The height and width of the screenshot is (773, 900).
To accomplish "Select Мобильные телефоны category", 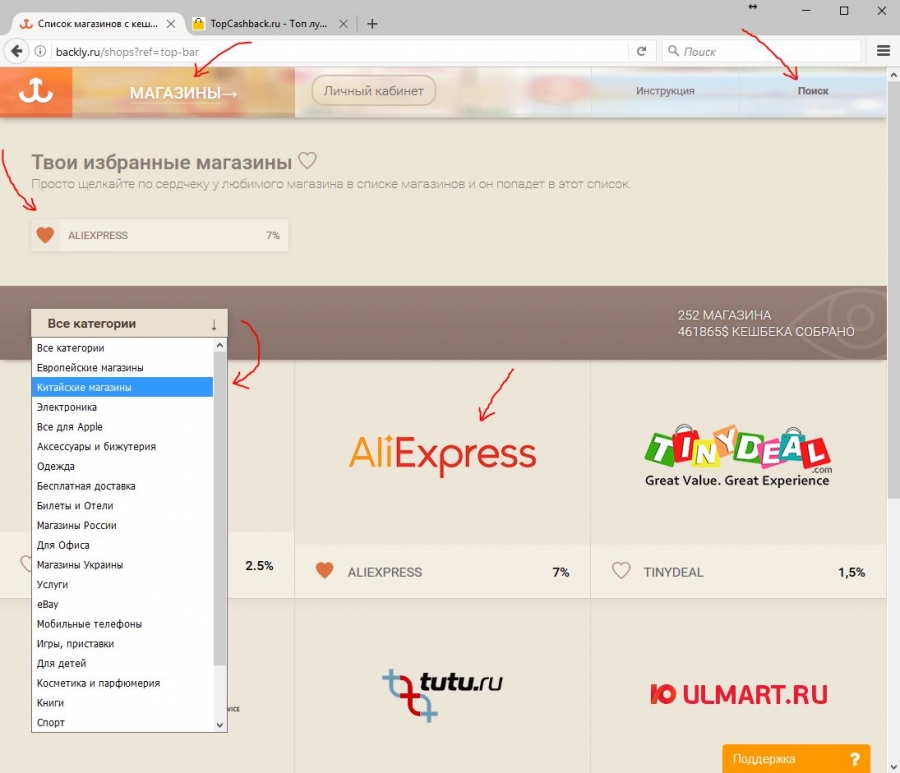I will click(122, 624).
